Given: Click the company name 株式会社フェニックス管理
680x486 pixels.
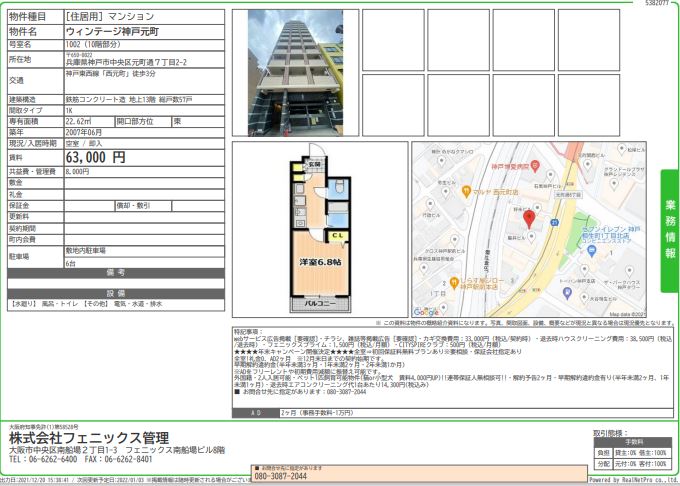Looking at the screenshot, I should (x=89, y=438).
